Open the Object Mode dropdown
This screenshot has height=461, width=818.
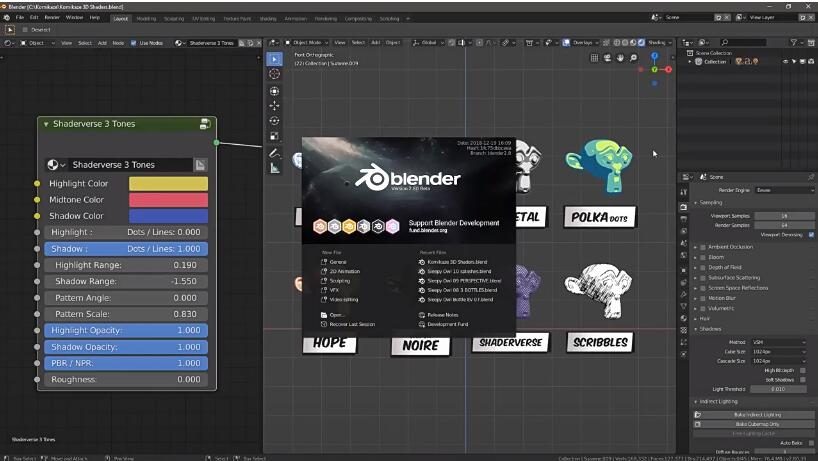[307, 43]
